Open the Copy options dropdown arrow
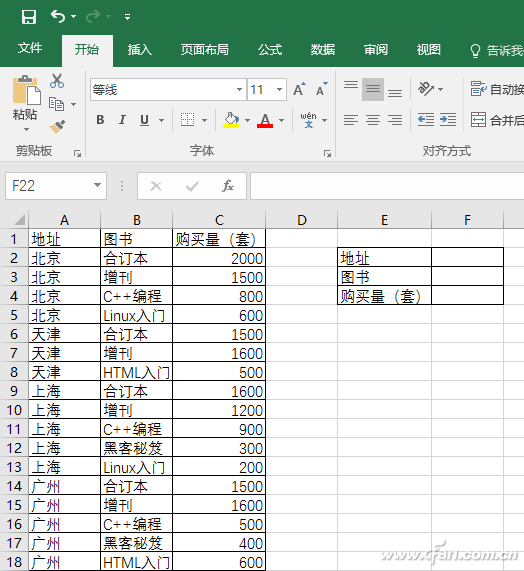 pos(74,105)
